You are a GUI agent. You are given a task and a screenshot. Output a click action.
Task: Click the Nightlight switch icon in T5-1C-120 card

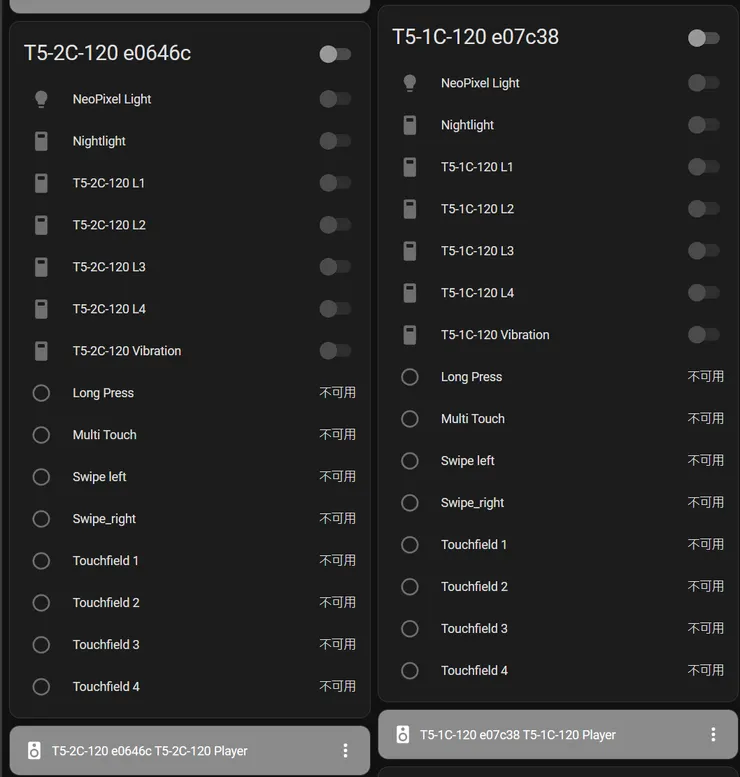(x=409, y=125)
